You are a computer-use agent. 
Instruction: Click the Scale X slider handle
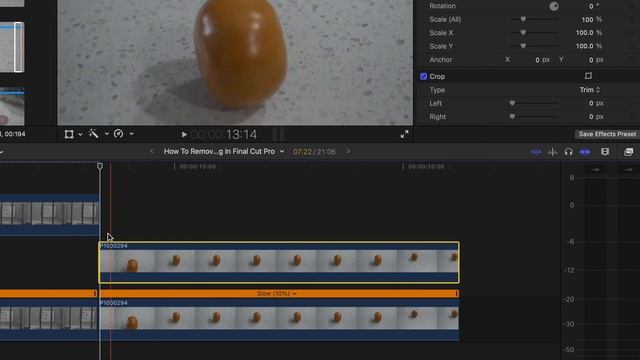click(x=523, y=33)
